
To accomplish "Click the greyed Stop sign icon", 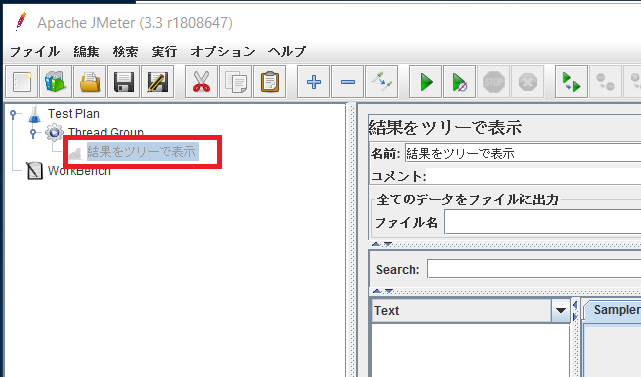I will click(x=493, y=82).
